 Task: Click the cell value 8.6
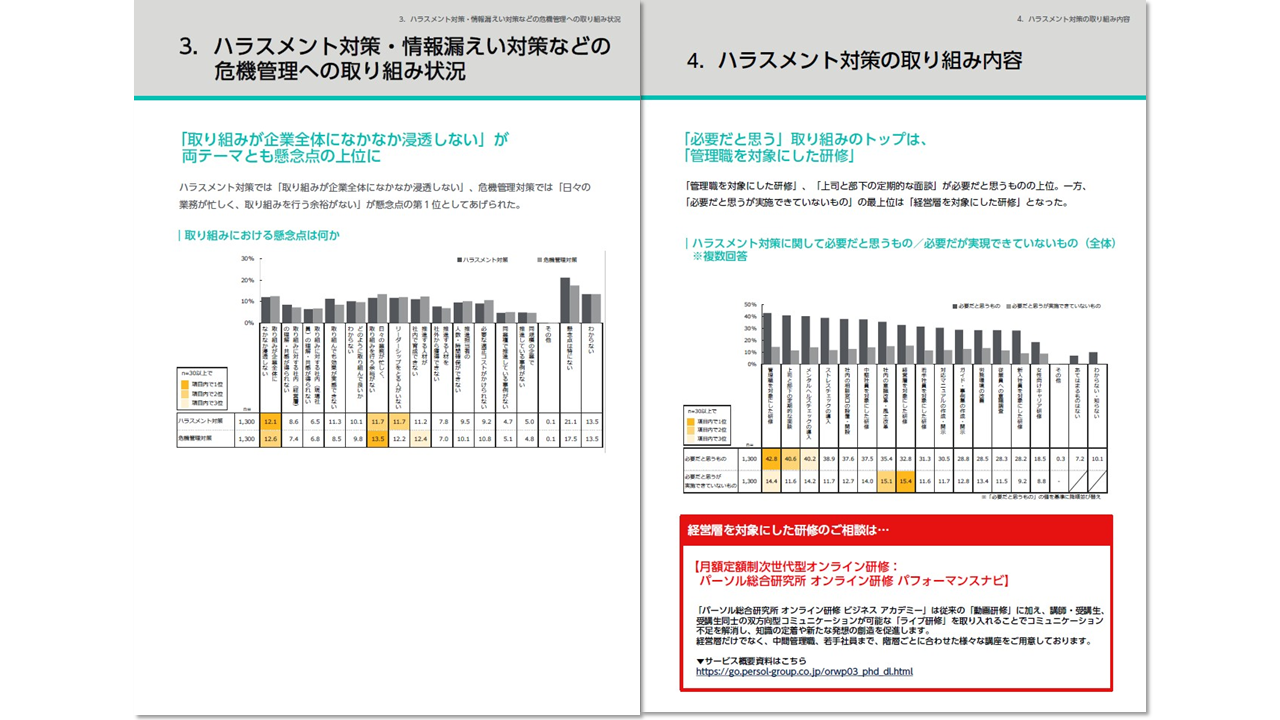click(292, 422)
